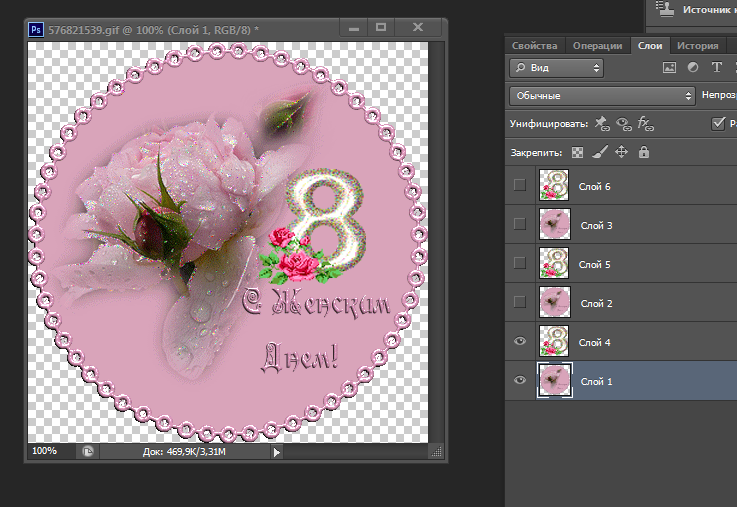Viewport: 737px width, 507px height.
Task: Click the unify layer style icon
Action: tap(645, 123)
